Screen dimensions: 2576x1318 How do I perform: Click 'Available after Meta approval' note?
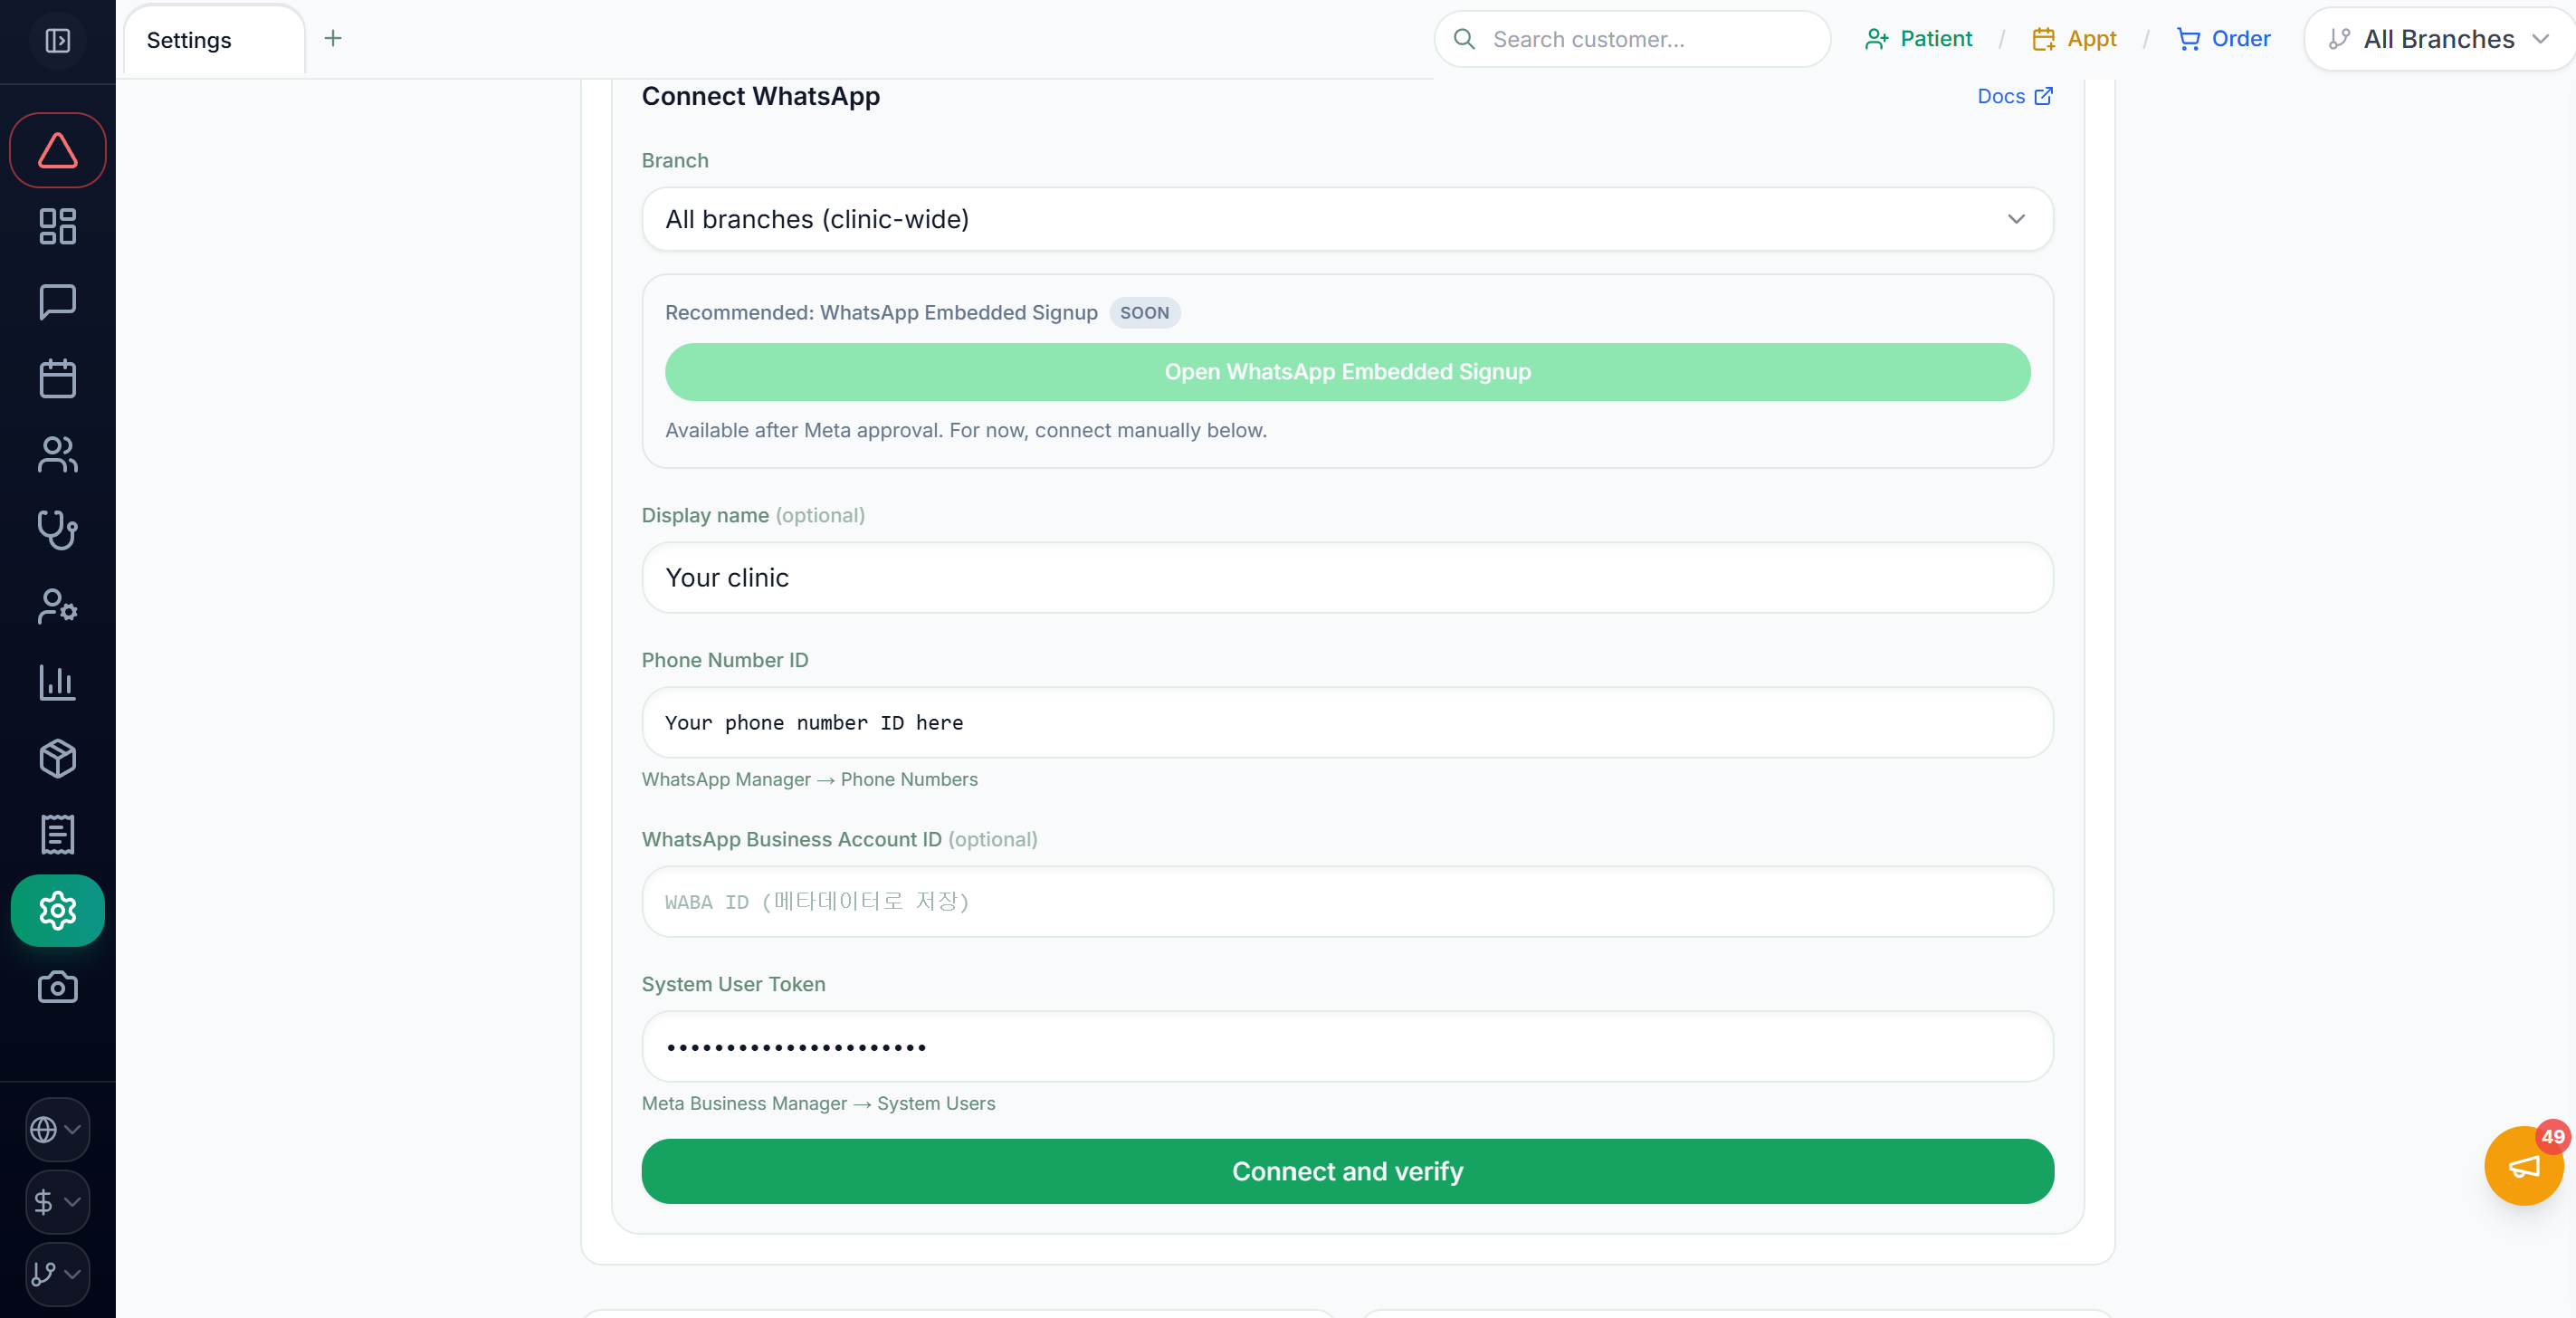click(x=965, y=430)
